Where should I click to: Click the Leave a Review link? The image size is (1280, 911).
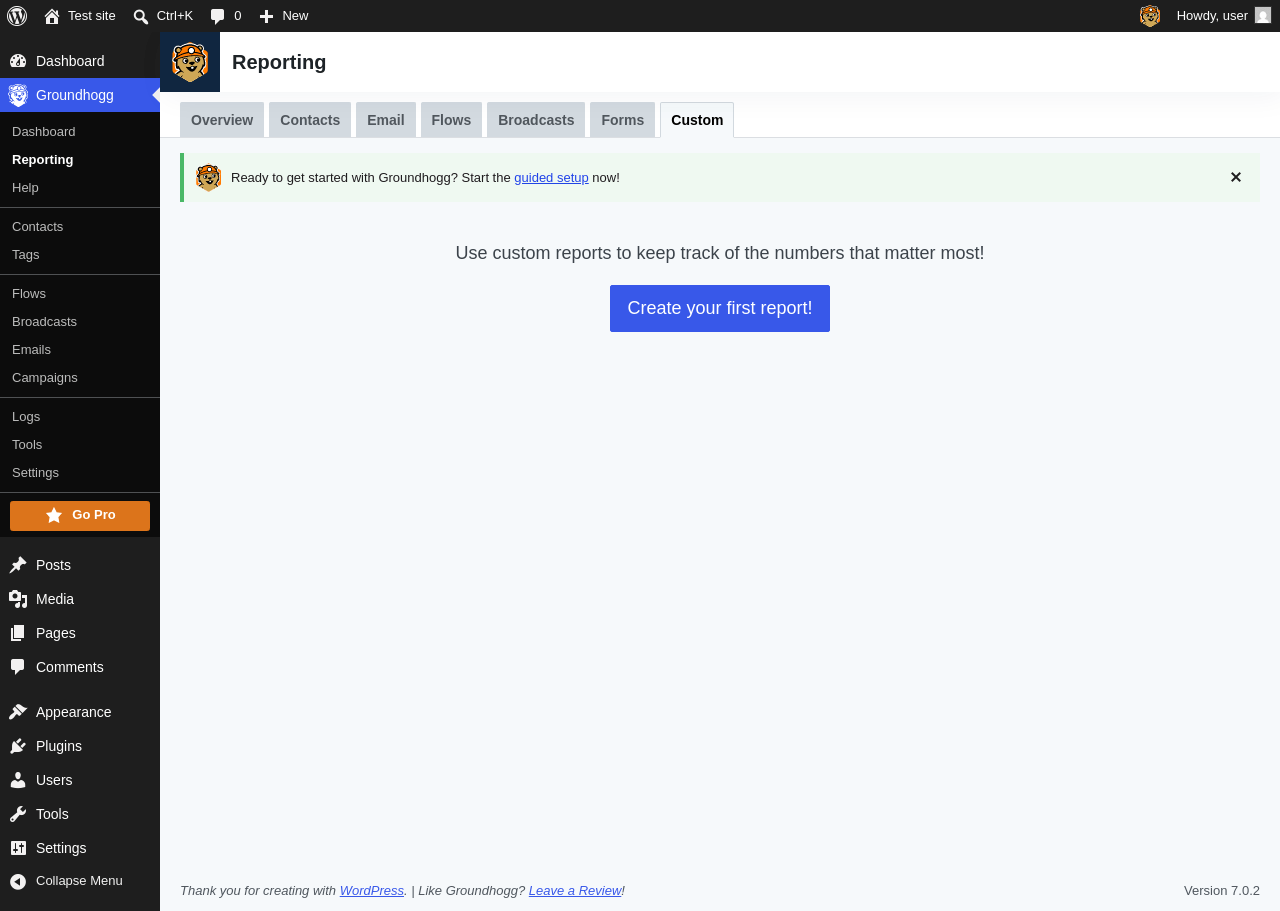[x=575, y=890]
